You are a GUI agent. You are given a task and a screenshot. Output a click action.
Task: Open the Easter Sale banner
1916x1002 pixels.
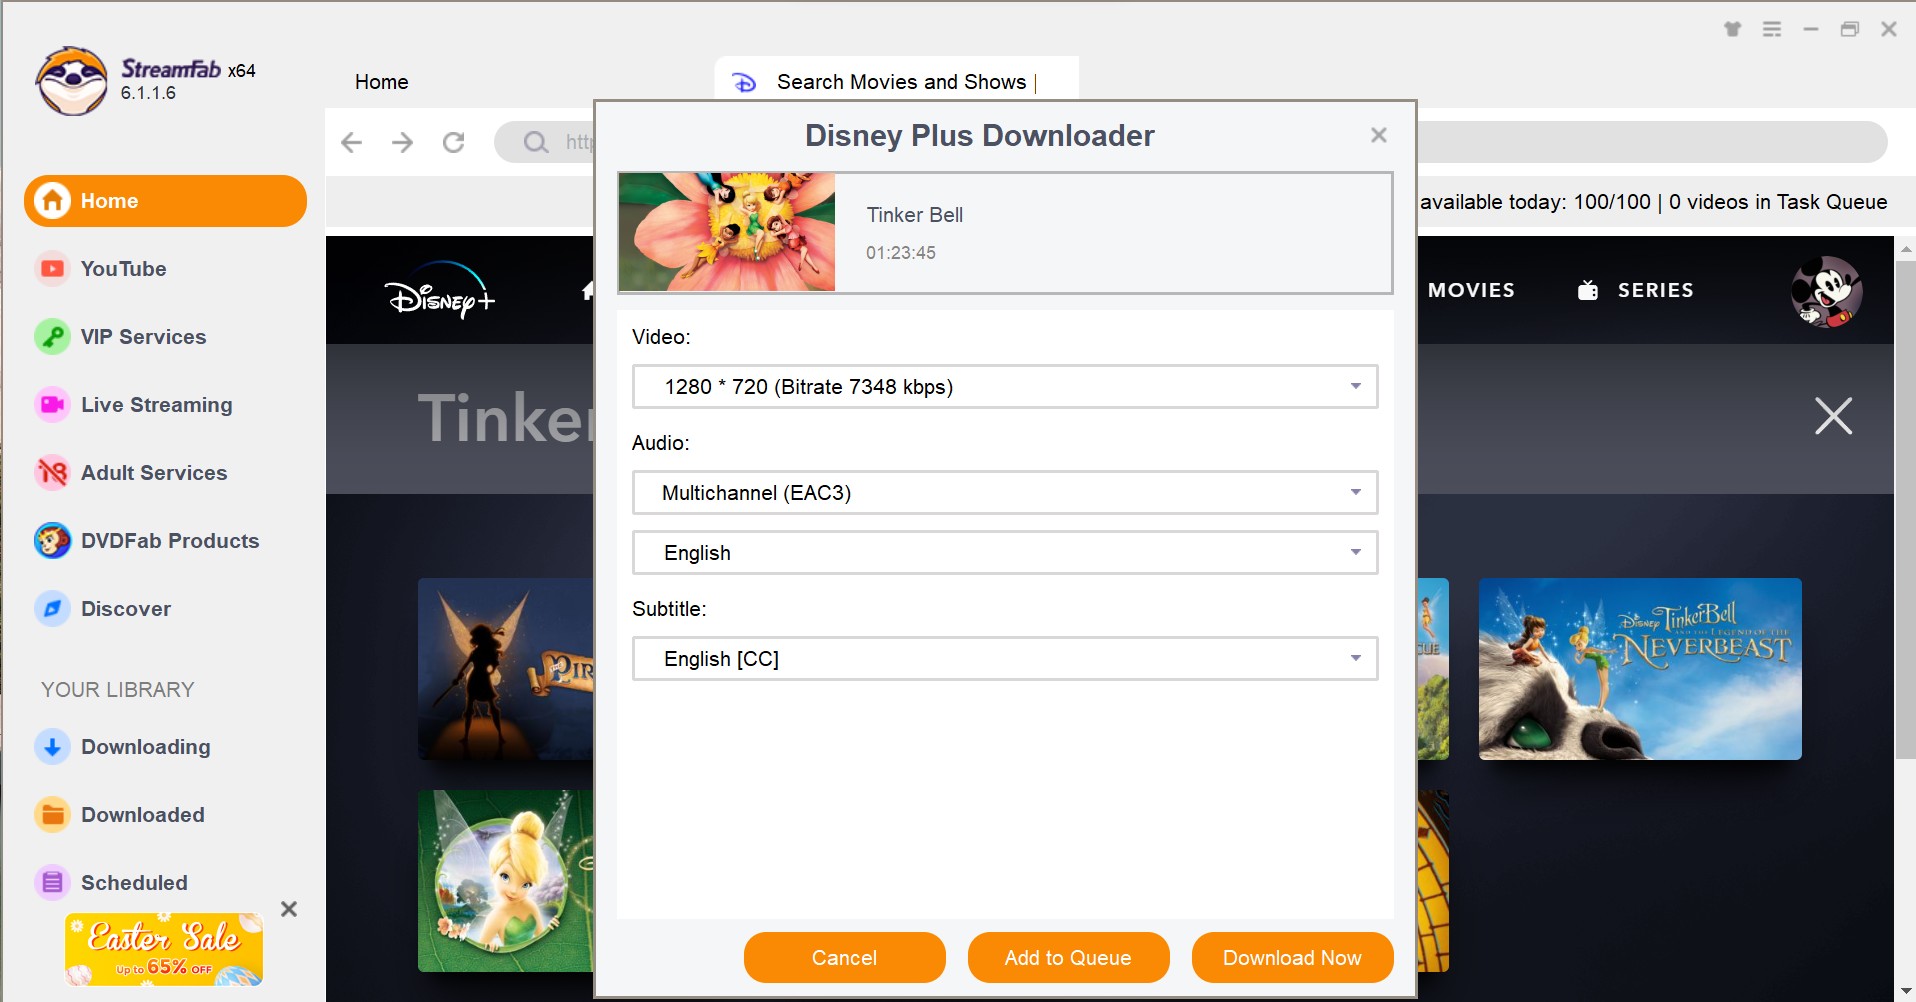pos(164,949)
